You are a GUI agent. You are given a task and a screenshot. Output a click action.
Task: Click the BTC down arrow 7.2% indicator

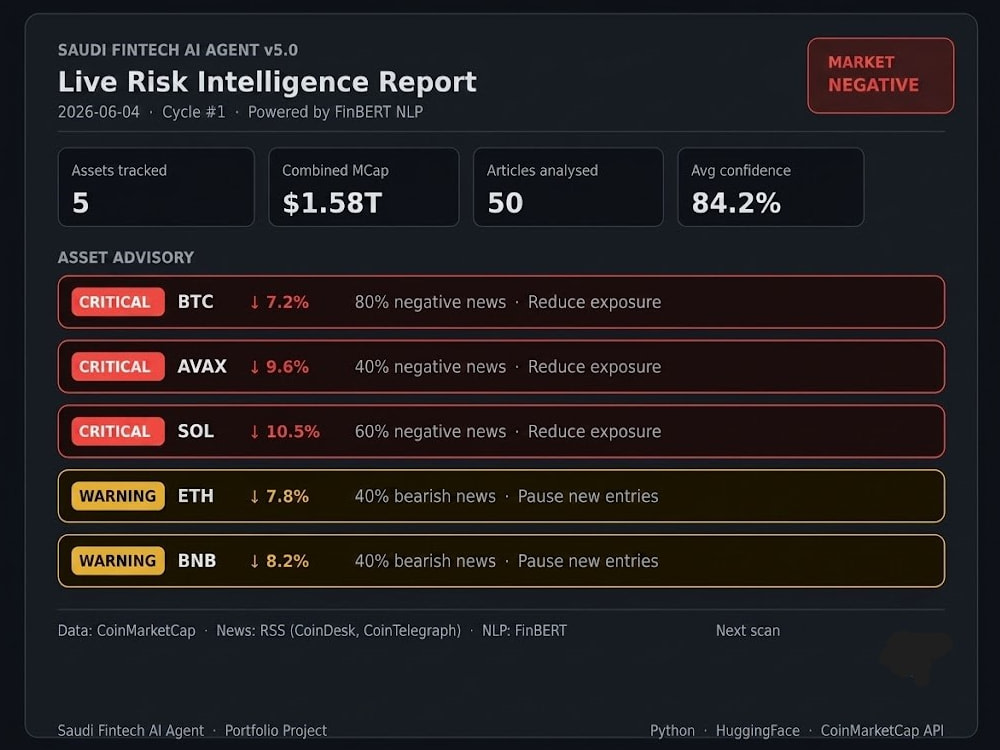279,302
